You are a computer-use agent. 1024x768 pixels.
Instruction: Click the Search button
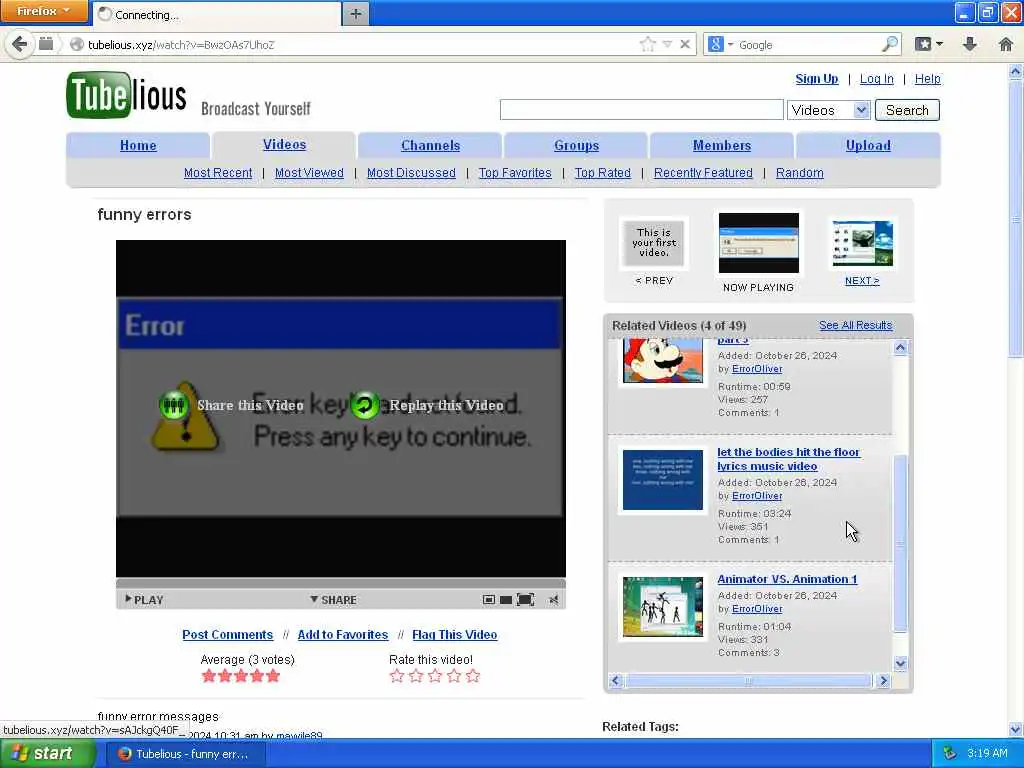coord(907,110)
